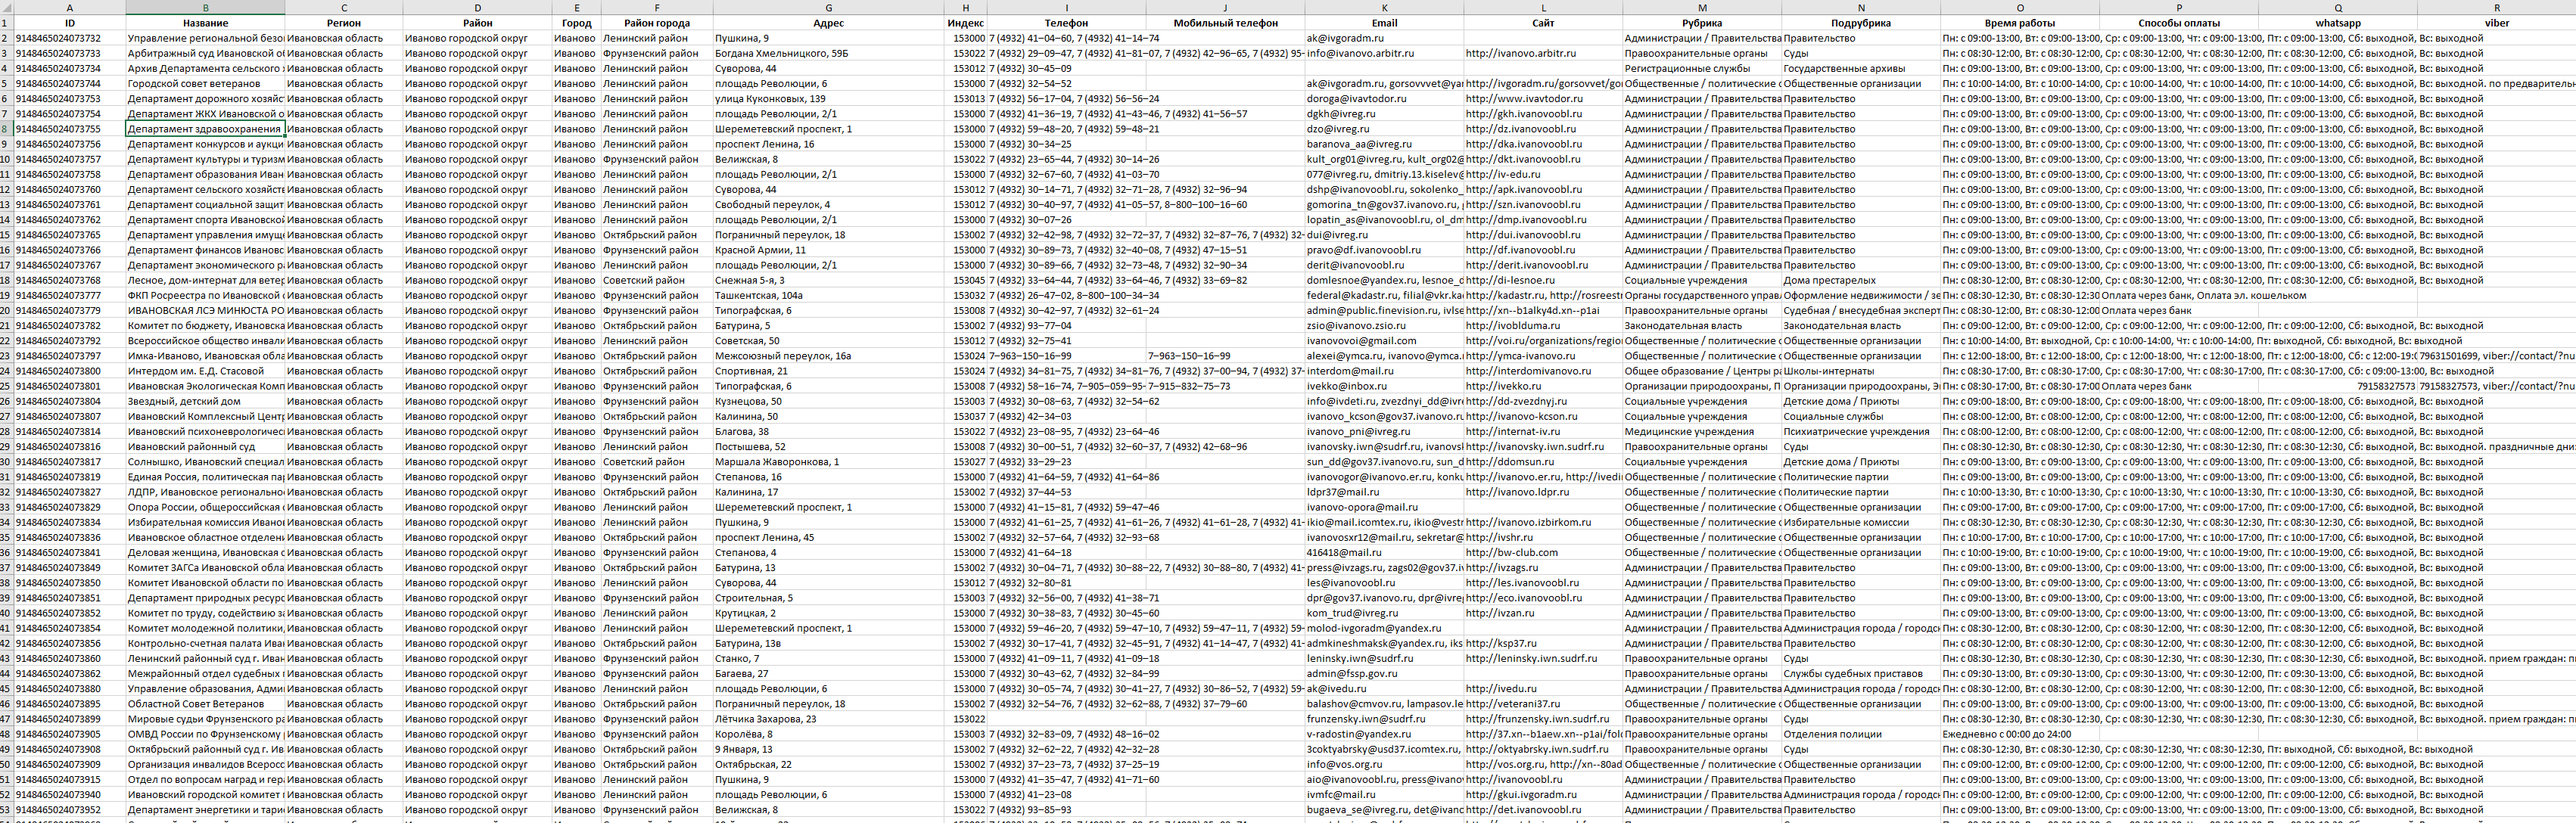Select cell Городской совет ветеранов
Screen dimensions: 2576x823
pos(205,84)
